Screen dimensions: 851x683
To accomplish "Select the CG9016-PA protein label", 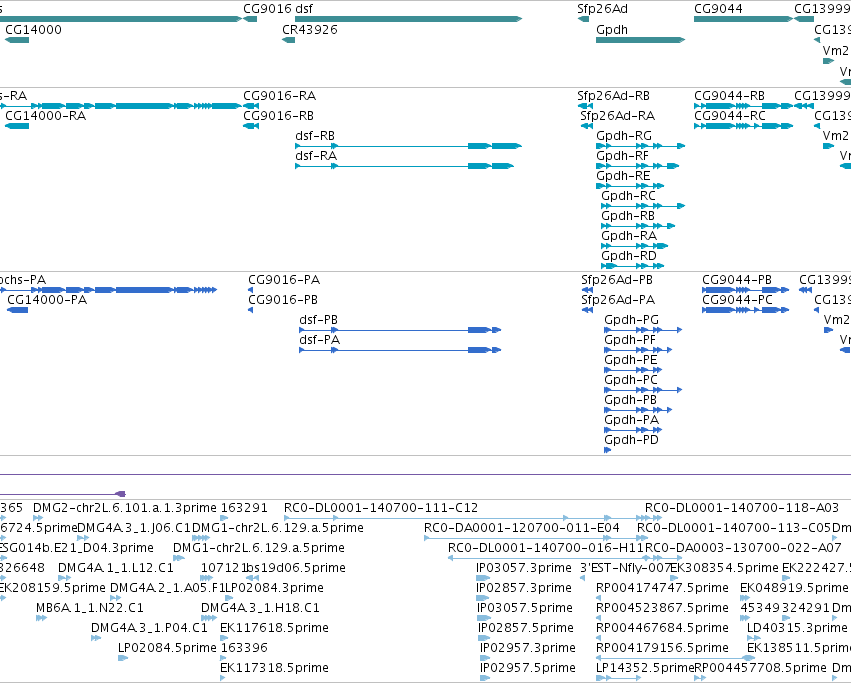I will coord(284,280).
